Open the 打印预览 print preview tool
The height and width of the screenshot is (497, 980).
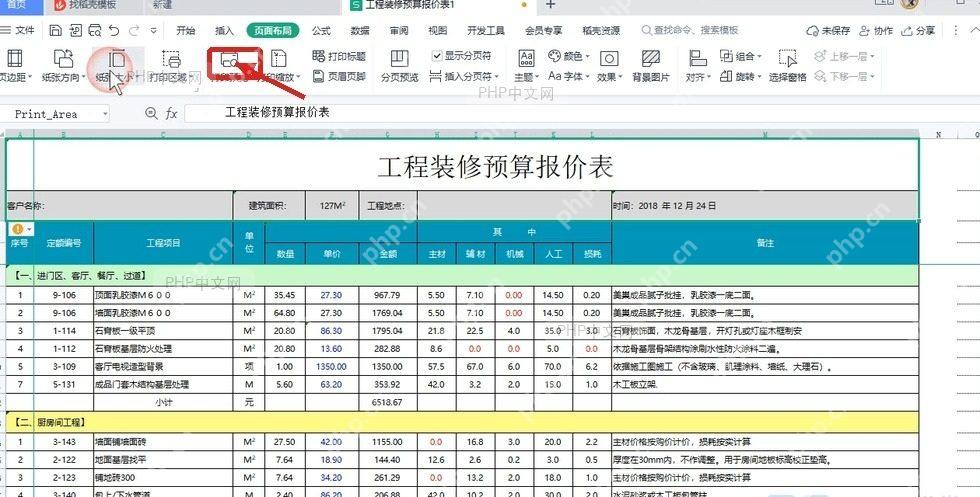tap(230, 66)
